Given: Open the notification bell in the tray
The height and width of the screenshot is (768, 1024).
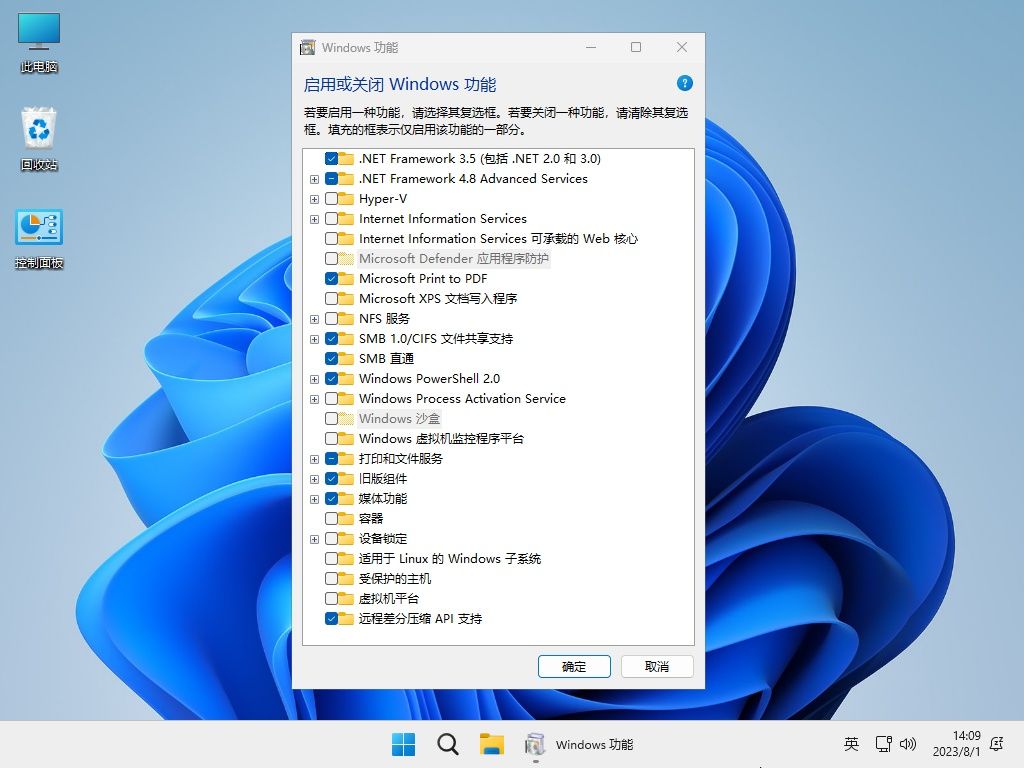Looking at the screenshot, I should [997, 744].
